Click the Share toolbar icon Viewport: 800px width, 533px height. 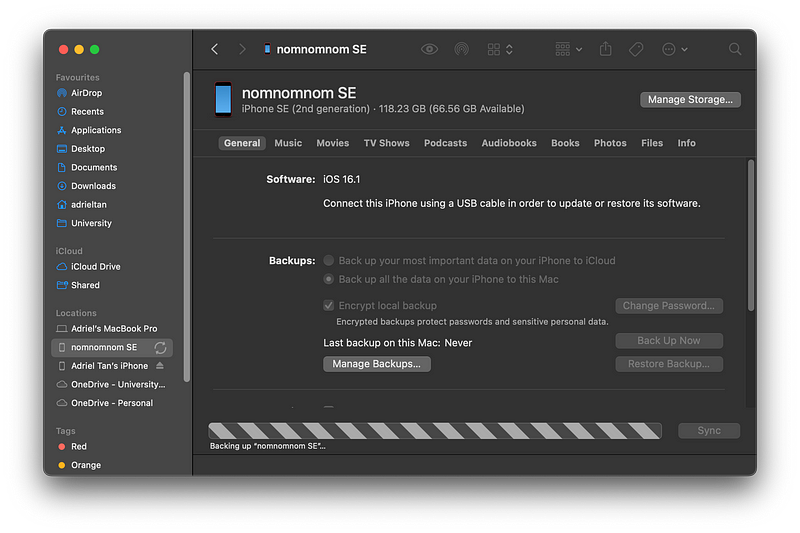[606, 48]
